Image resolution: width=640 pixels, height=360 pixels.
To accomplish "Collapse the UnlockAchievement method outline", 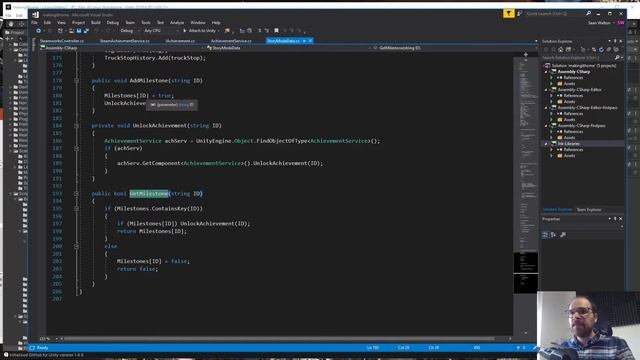I will pyautogui.click(x=76, y=126).
